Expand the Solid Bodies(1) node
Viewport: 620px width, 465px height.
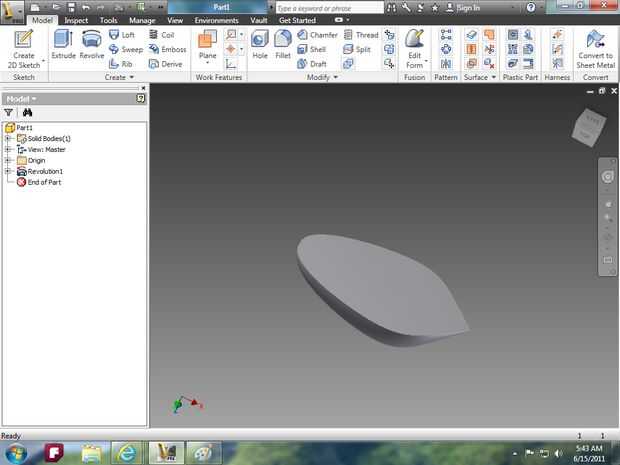point(8,138)
